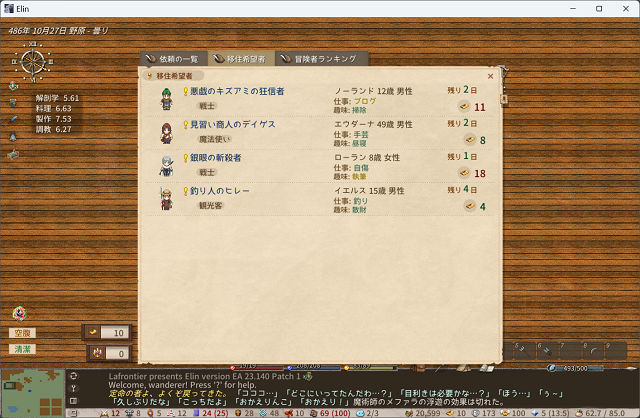Click the refresh arrows icon beside the log
The image size is (640, 418).
pyautogui.click(x=73, y=376)
